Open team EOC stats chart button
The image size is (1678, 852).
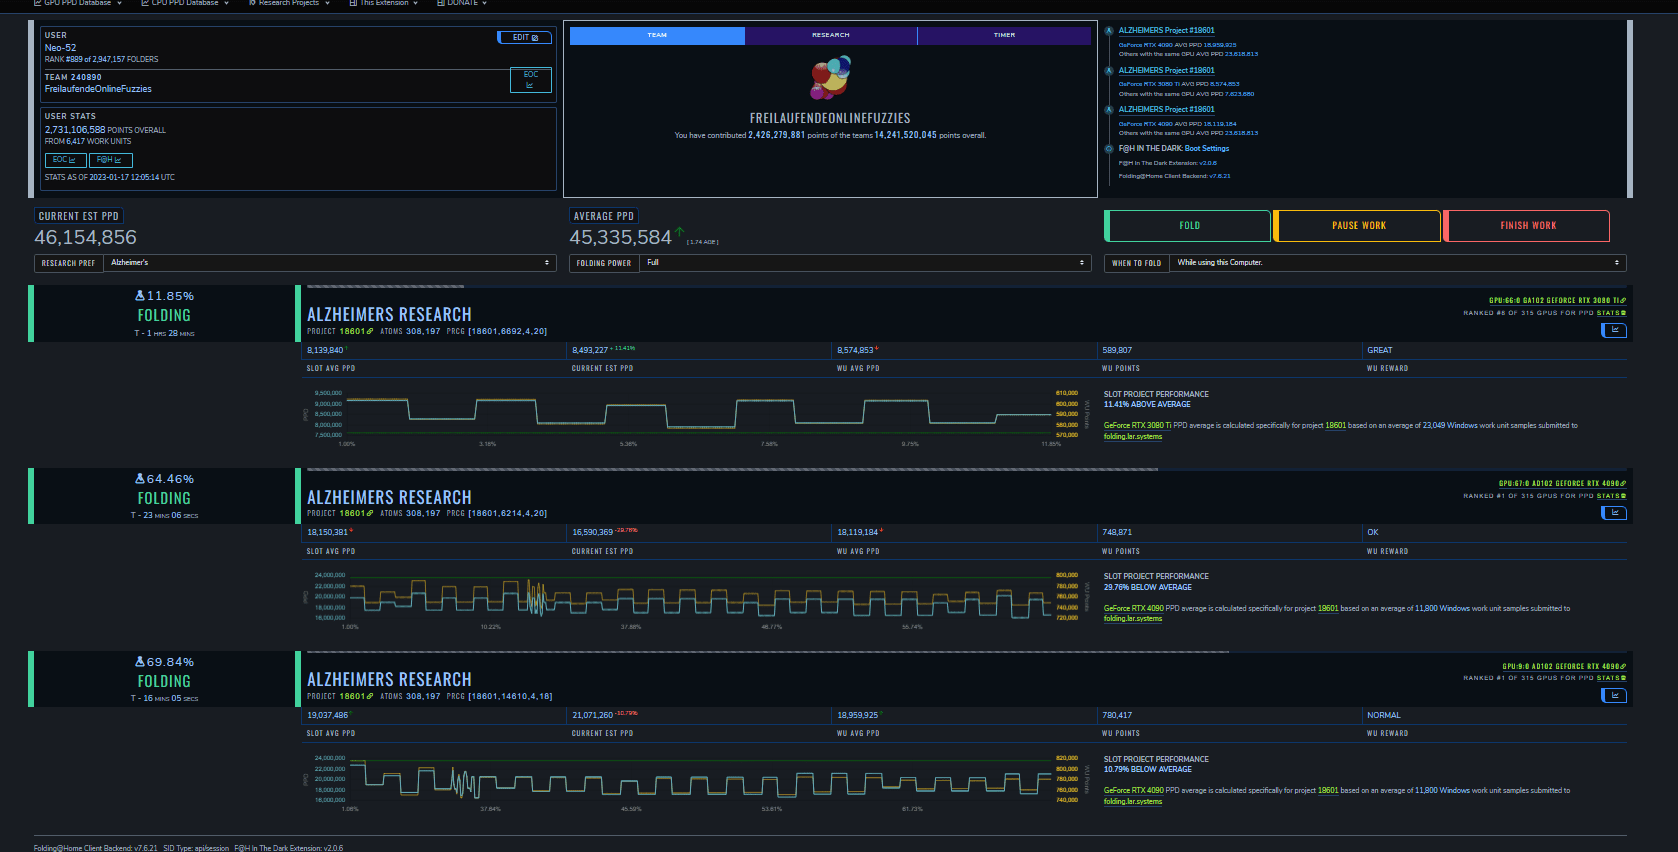tap(530, 80)
